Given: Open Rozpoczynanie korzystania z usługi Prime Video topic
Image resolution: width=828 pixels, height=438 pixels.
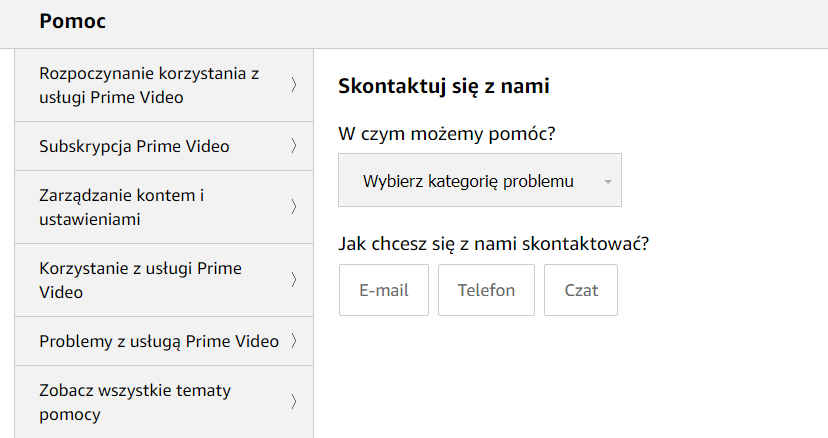Looking at the screenshot, I should pyautogui.click(x=148, y=85).
